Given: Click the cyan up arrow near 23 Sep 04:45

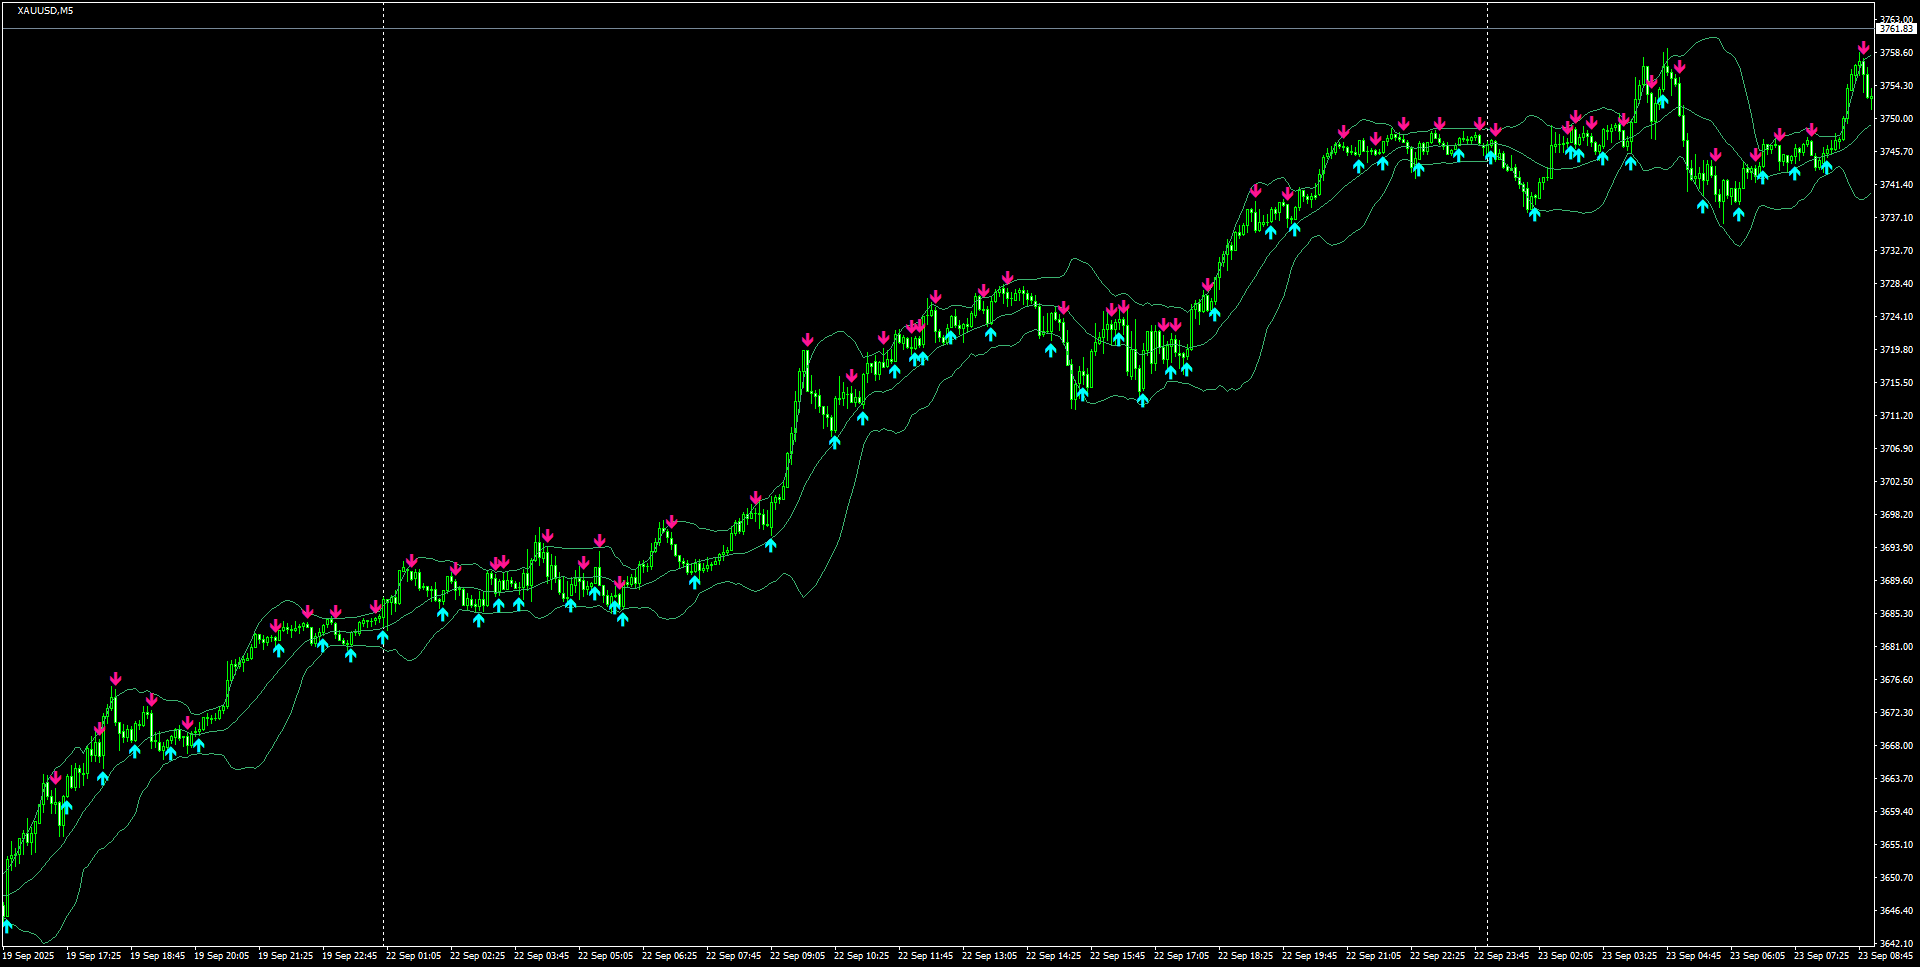Looking at the screenshot, I should (1702, 204).
